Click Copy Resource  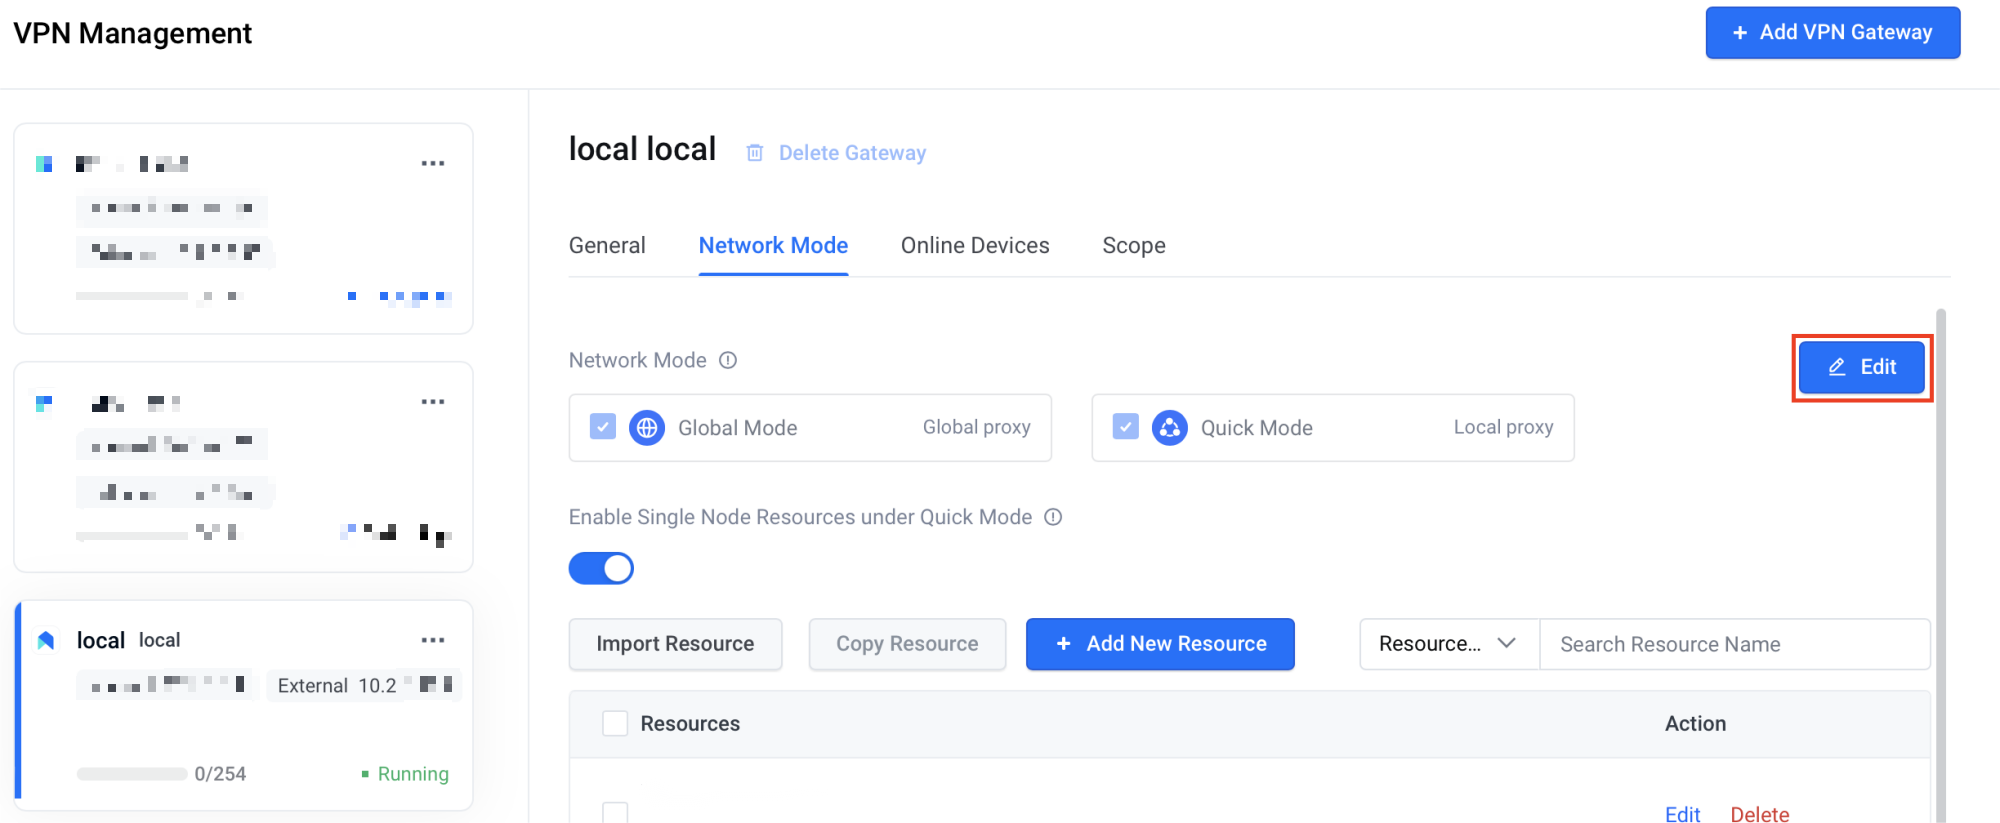point(907,644)
